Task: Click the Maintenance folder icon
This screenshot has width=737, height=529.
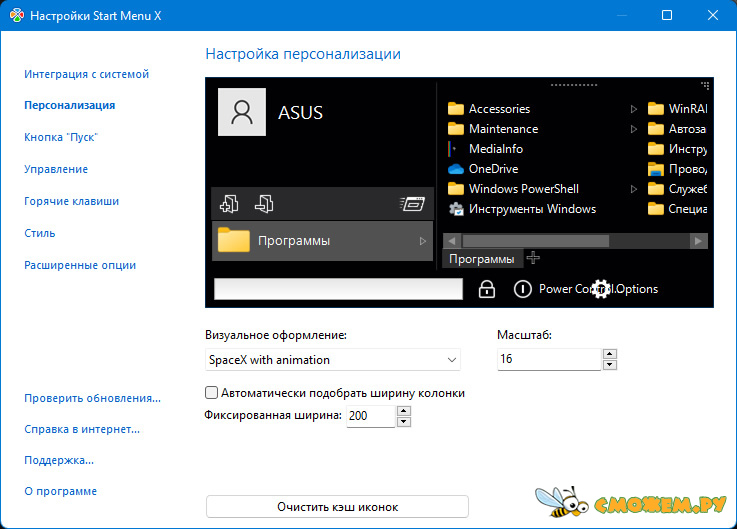Action: (455, 128)
